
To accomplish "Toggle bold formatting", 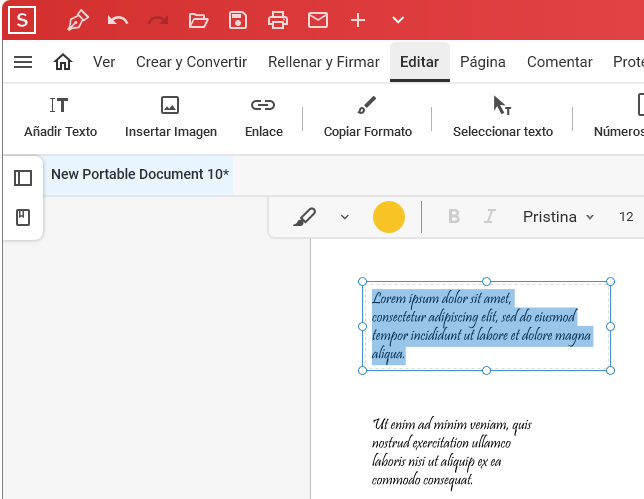I will click(454, 216).
